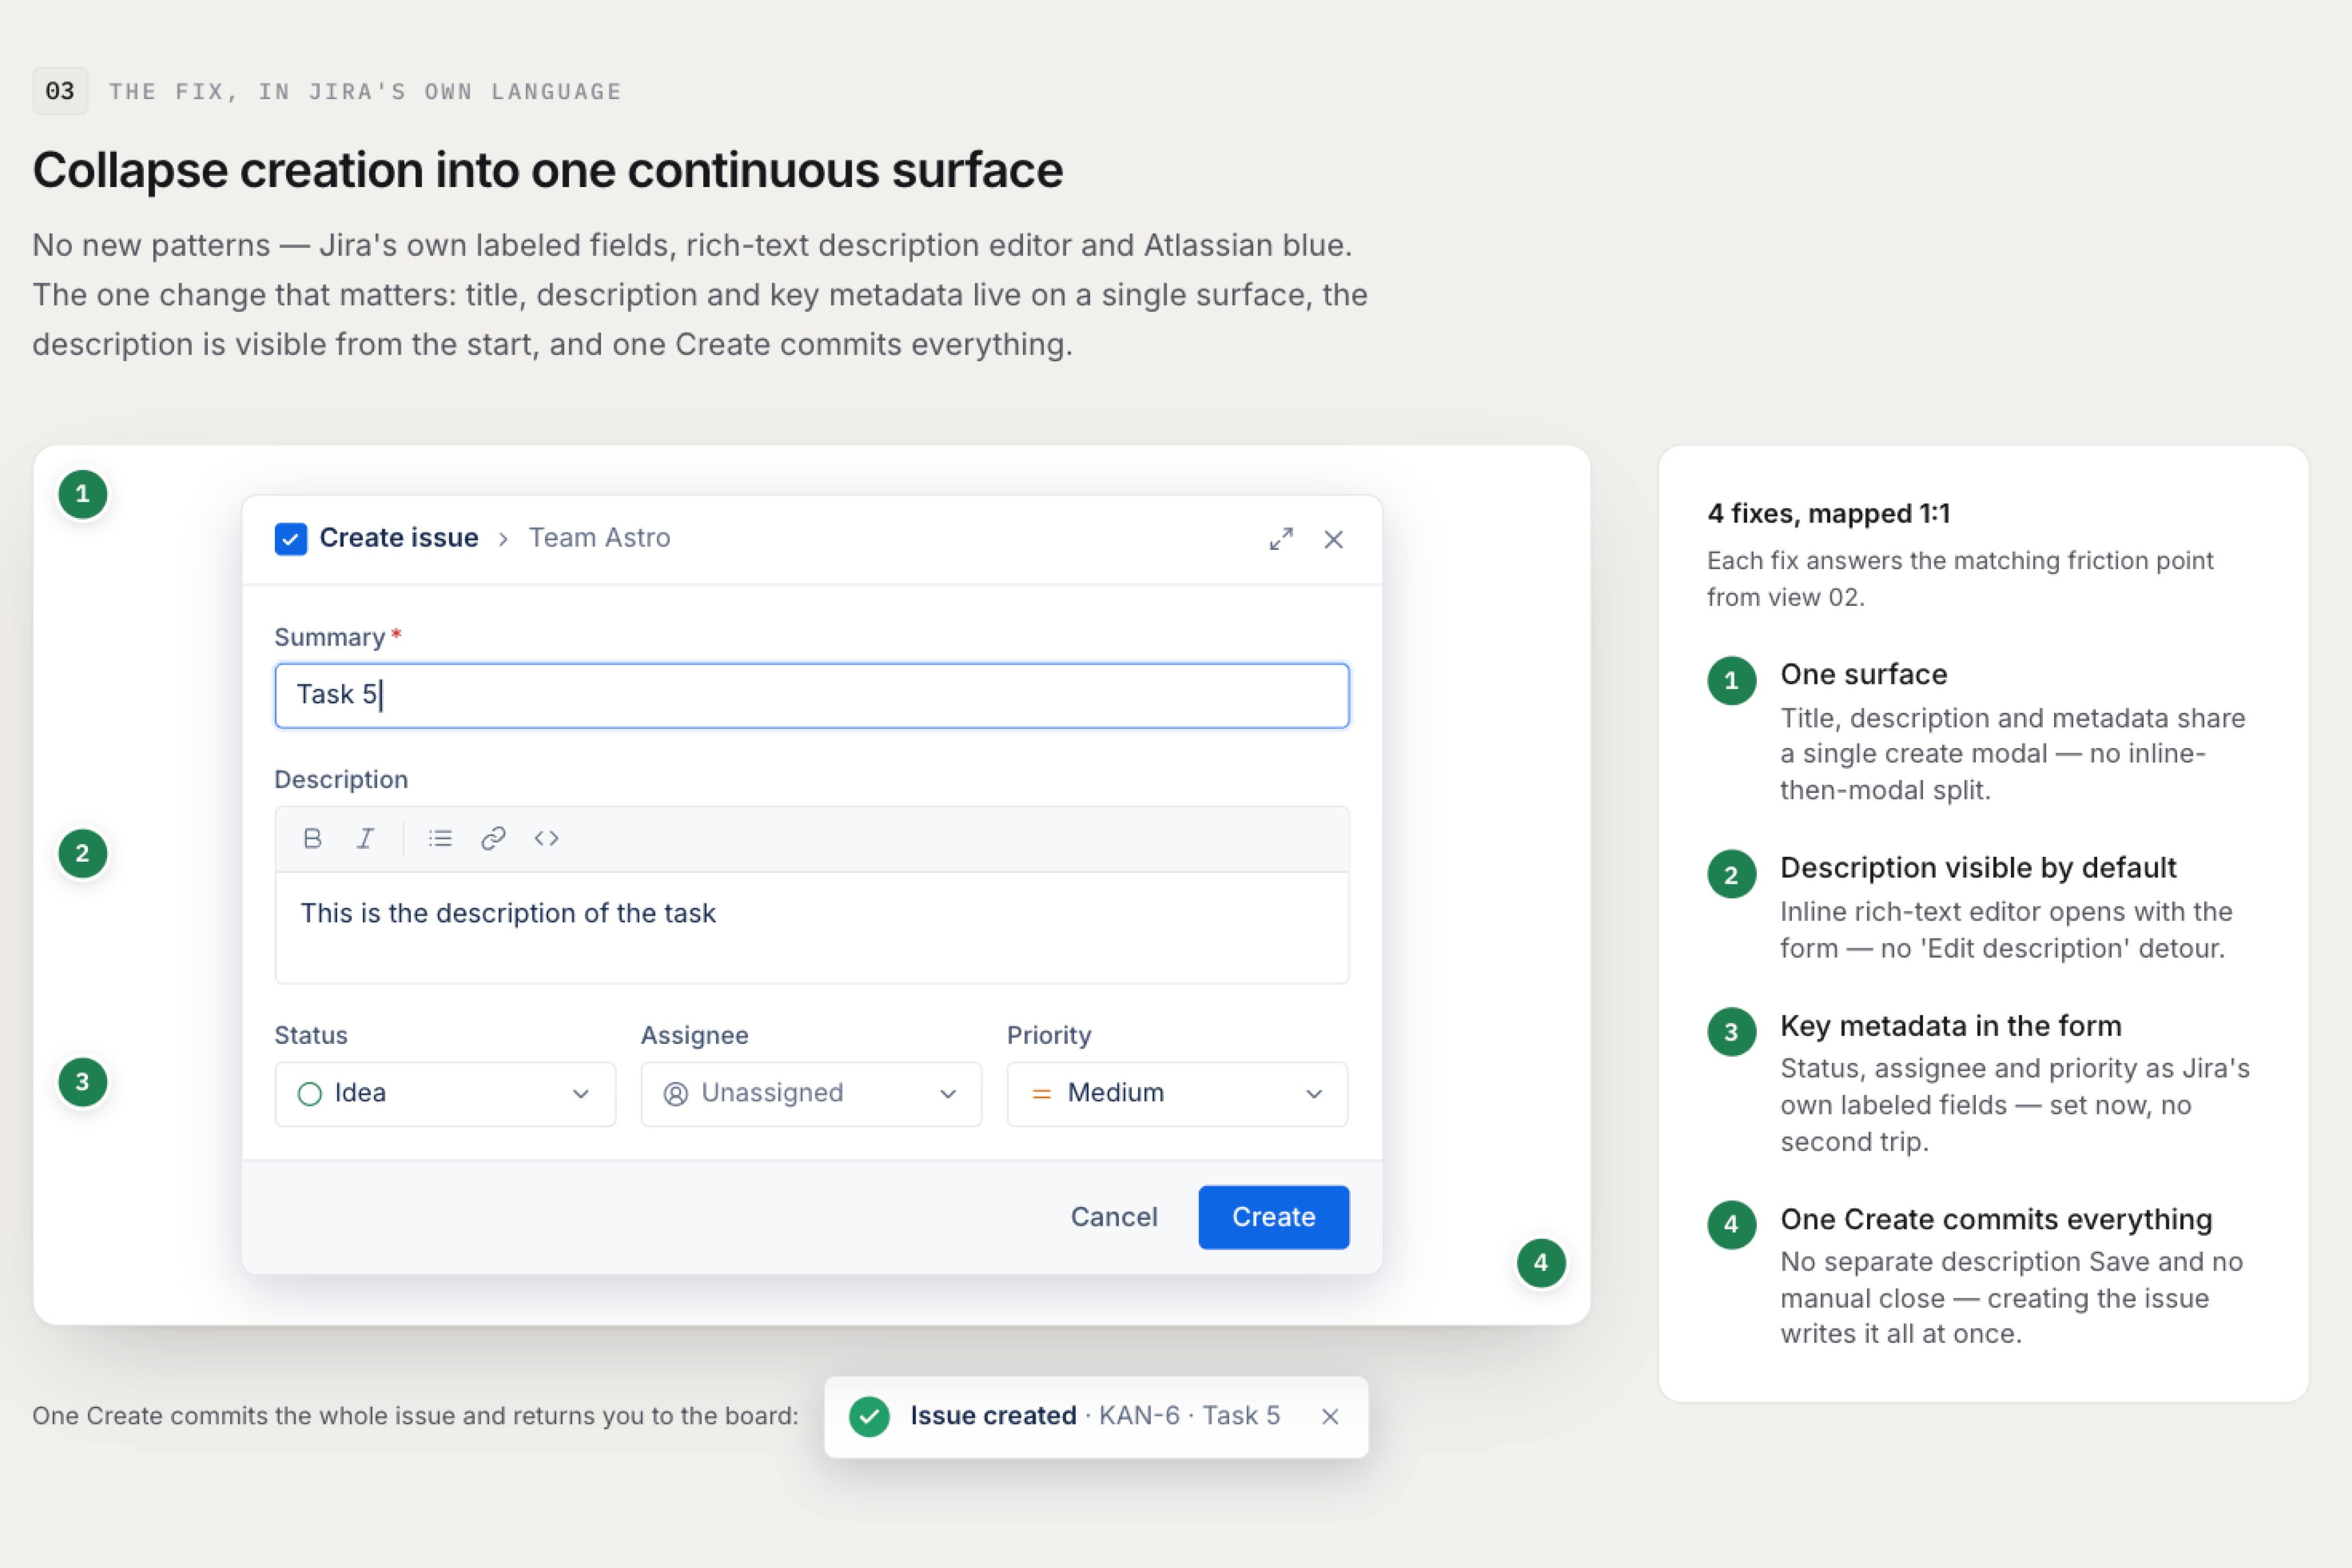This screenshot has width=2352, height=1568.
Task: Insert a bulleted list in description
Action: pyautogui.click(x=440, y=838)
